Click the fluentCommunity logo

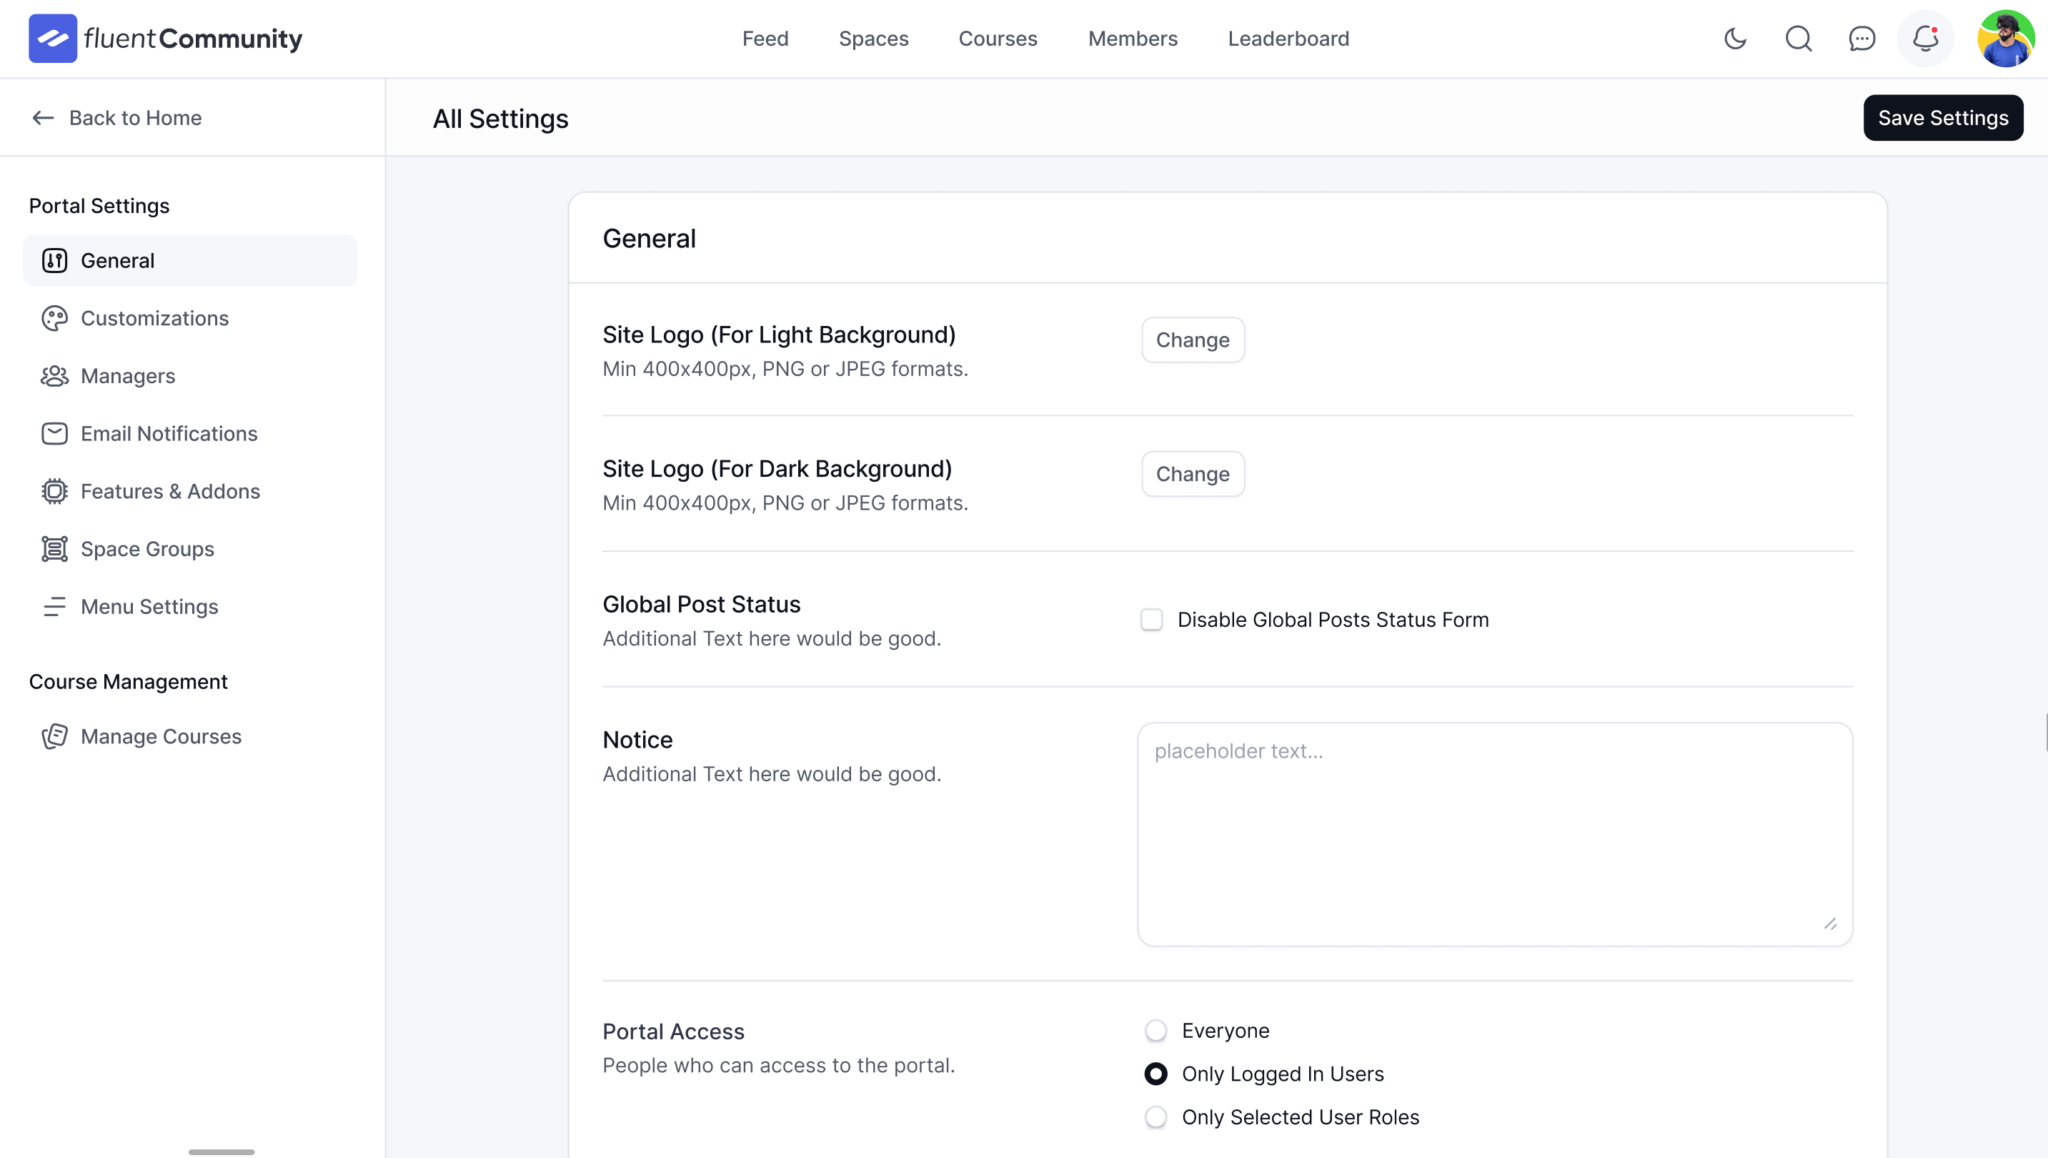point(165,38)
